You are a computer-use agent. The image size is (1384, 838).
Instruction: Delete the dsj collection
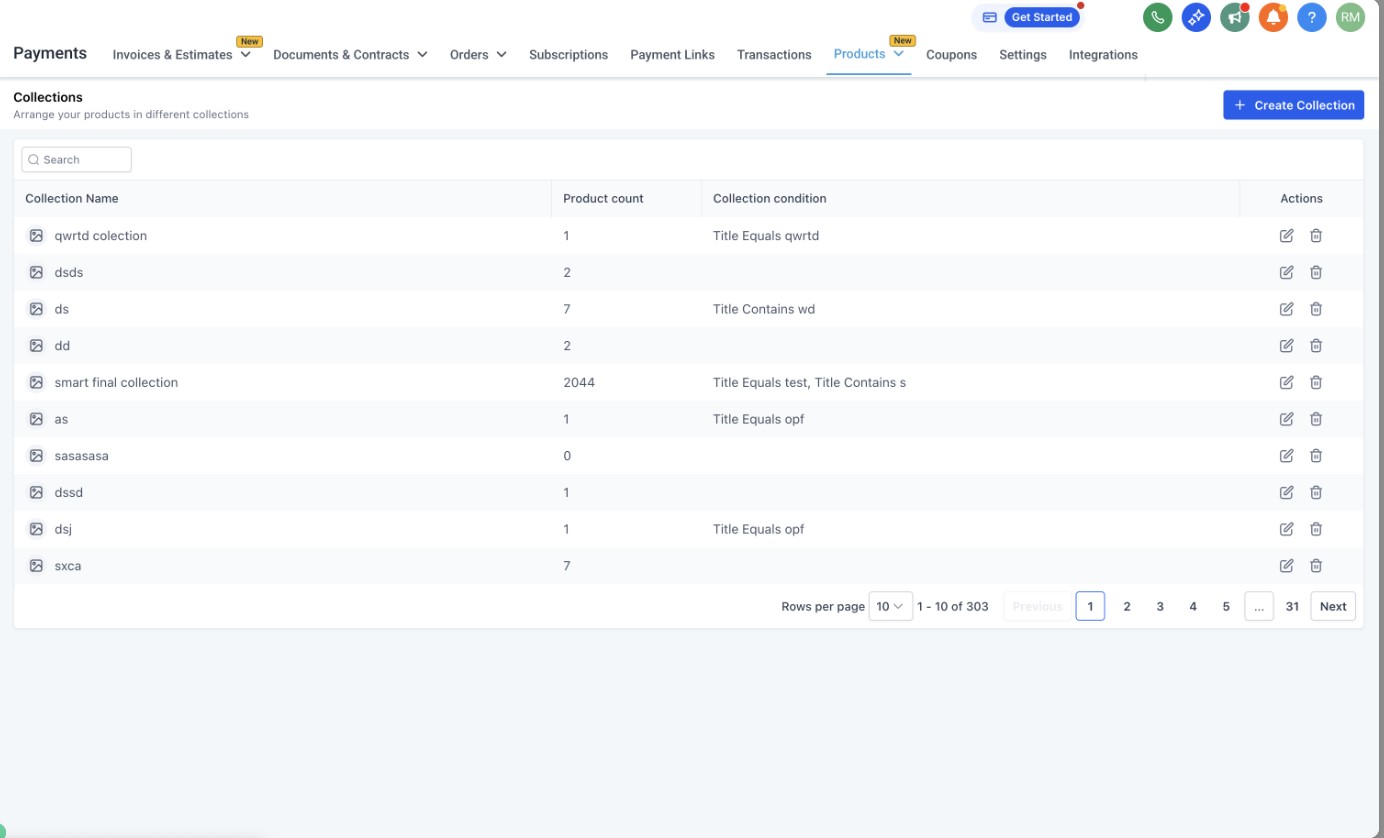(1316, 529)
